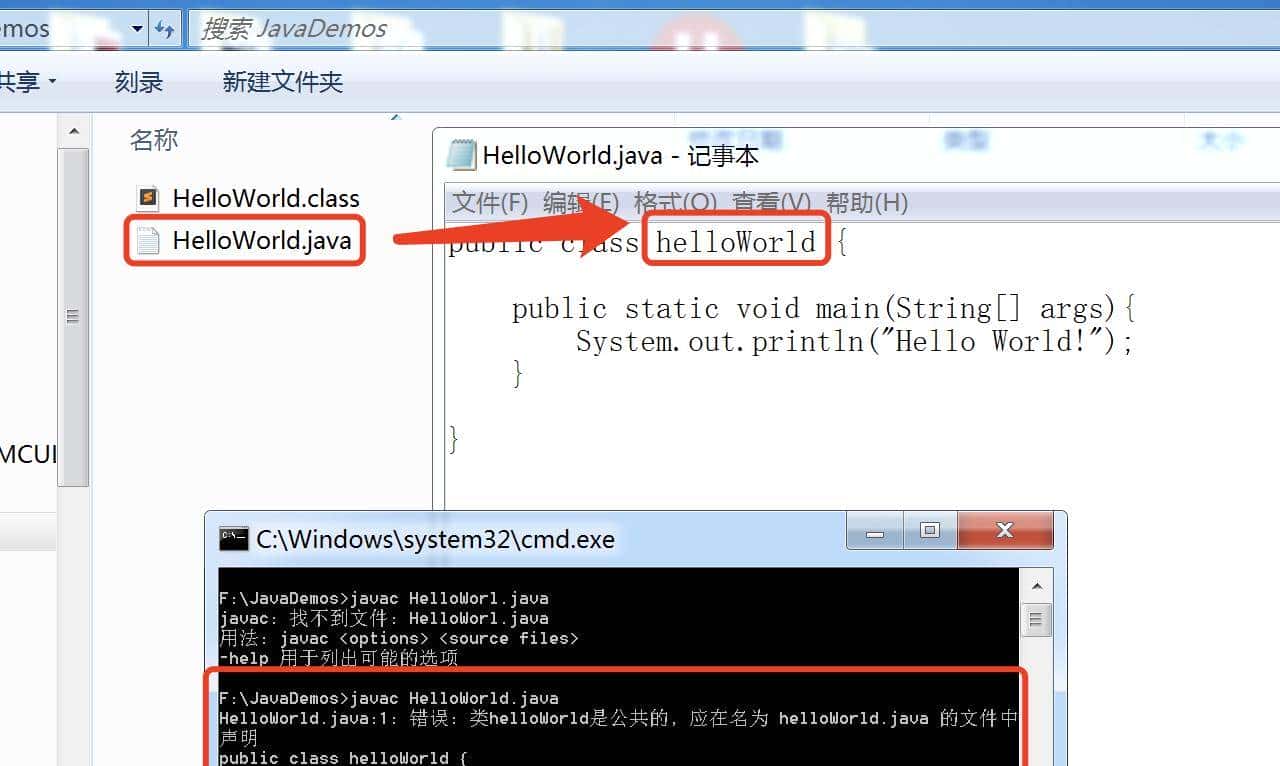Open the 编辑(E) menu in Notepad
Image resolution: width=1280 pixels, height=766 pixels.
[574, 202]
